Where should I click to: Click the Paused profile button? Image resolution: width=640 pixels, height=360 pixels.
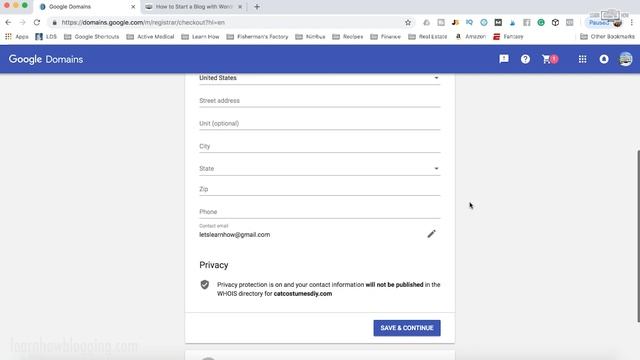pyautogui.click(x=605, y=22)
